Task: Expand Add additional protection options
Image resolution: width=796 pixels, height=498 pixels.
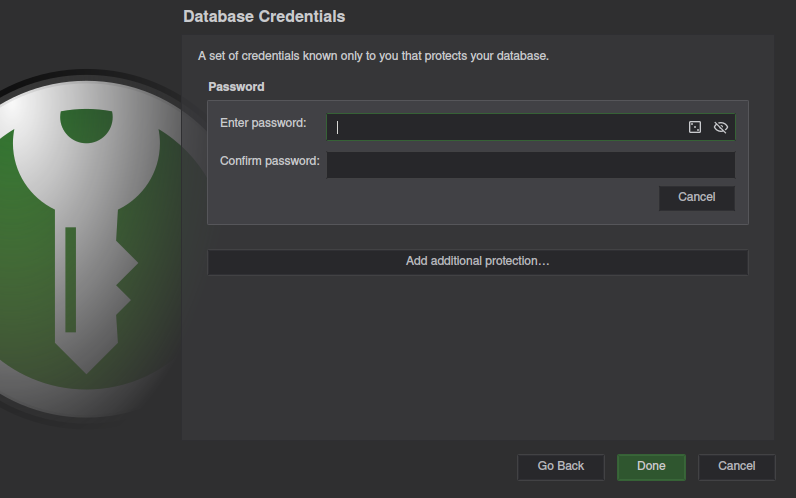Action: tap(477, 262)
